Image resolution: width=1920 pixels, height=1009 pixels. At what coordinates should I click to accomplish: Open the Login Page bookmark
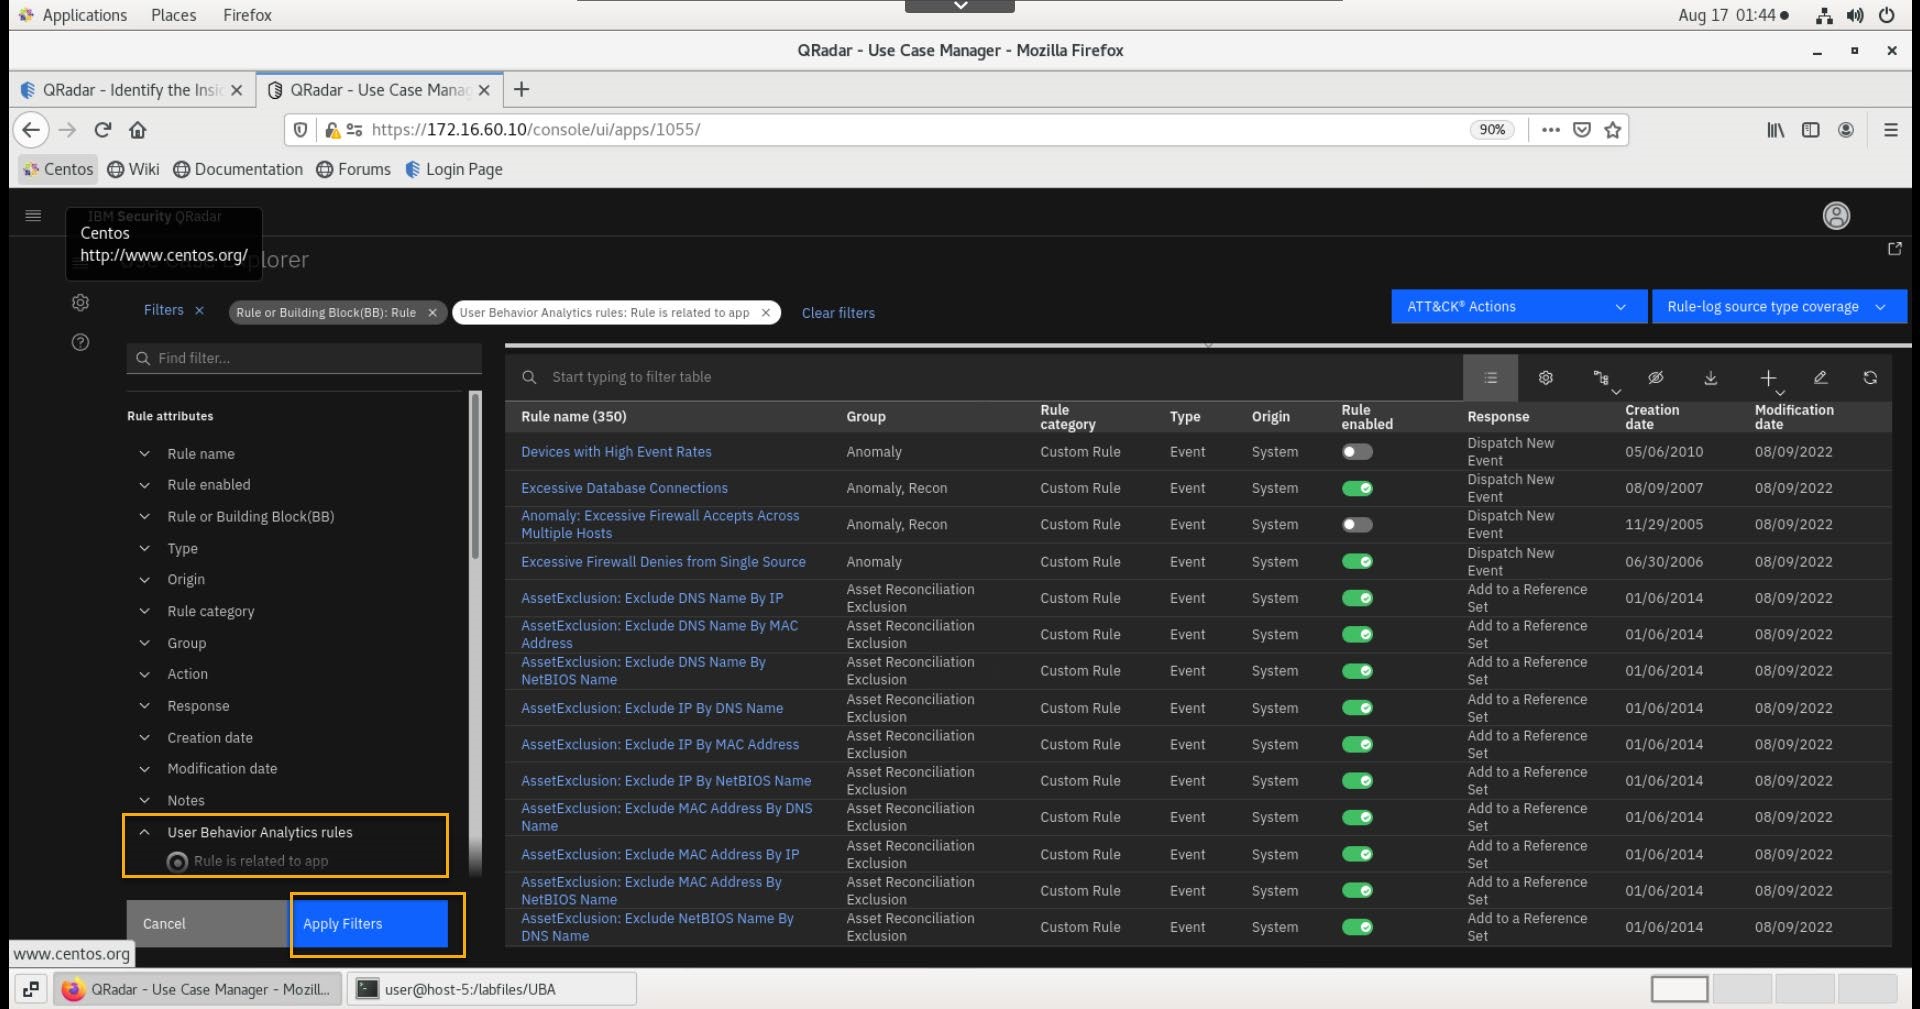coord(454,169)
